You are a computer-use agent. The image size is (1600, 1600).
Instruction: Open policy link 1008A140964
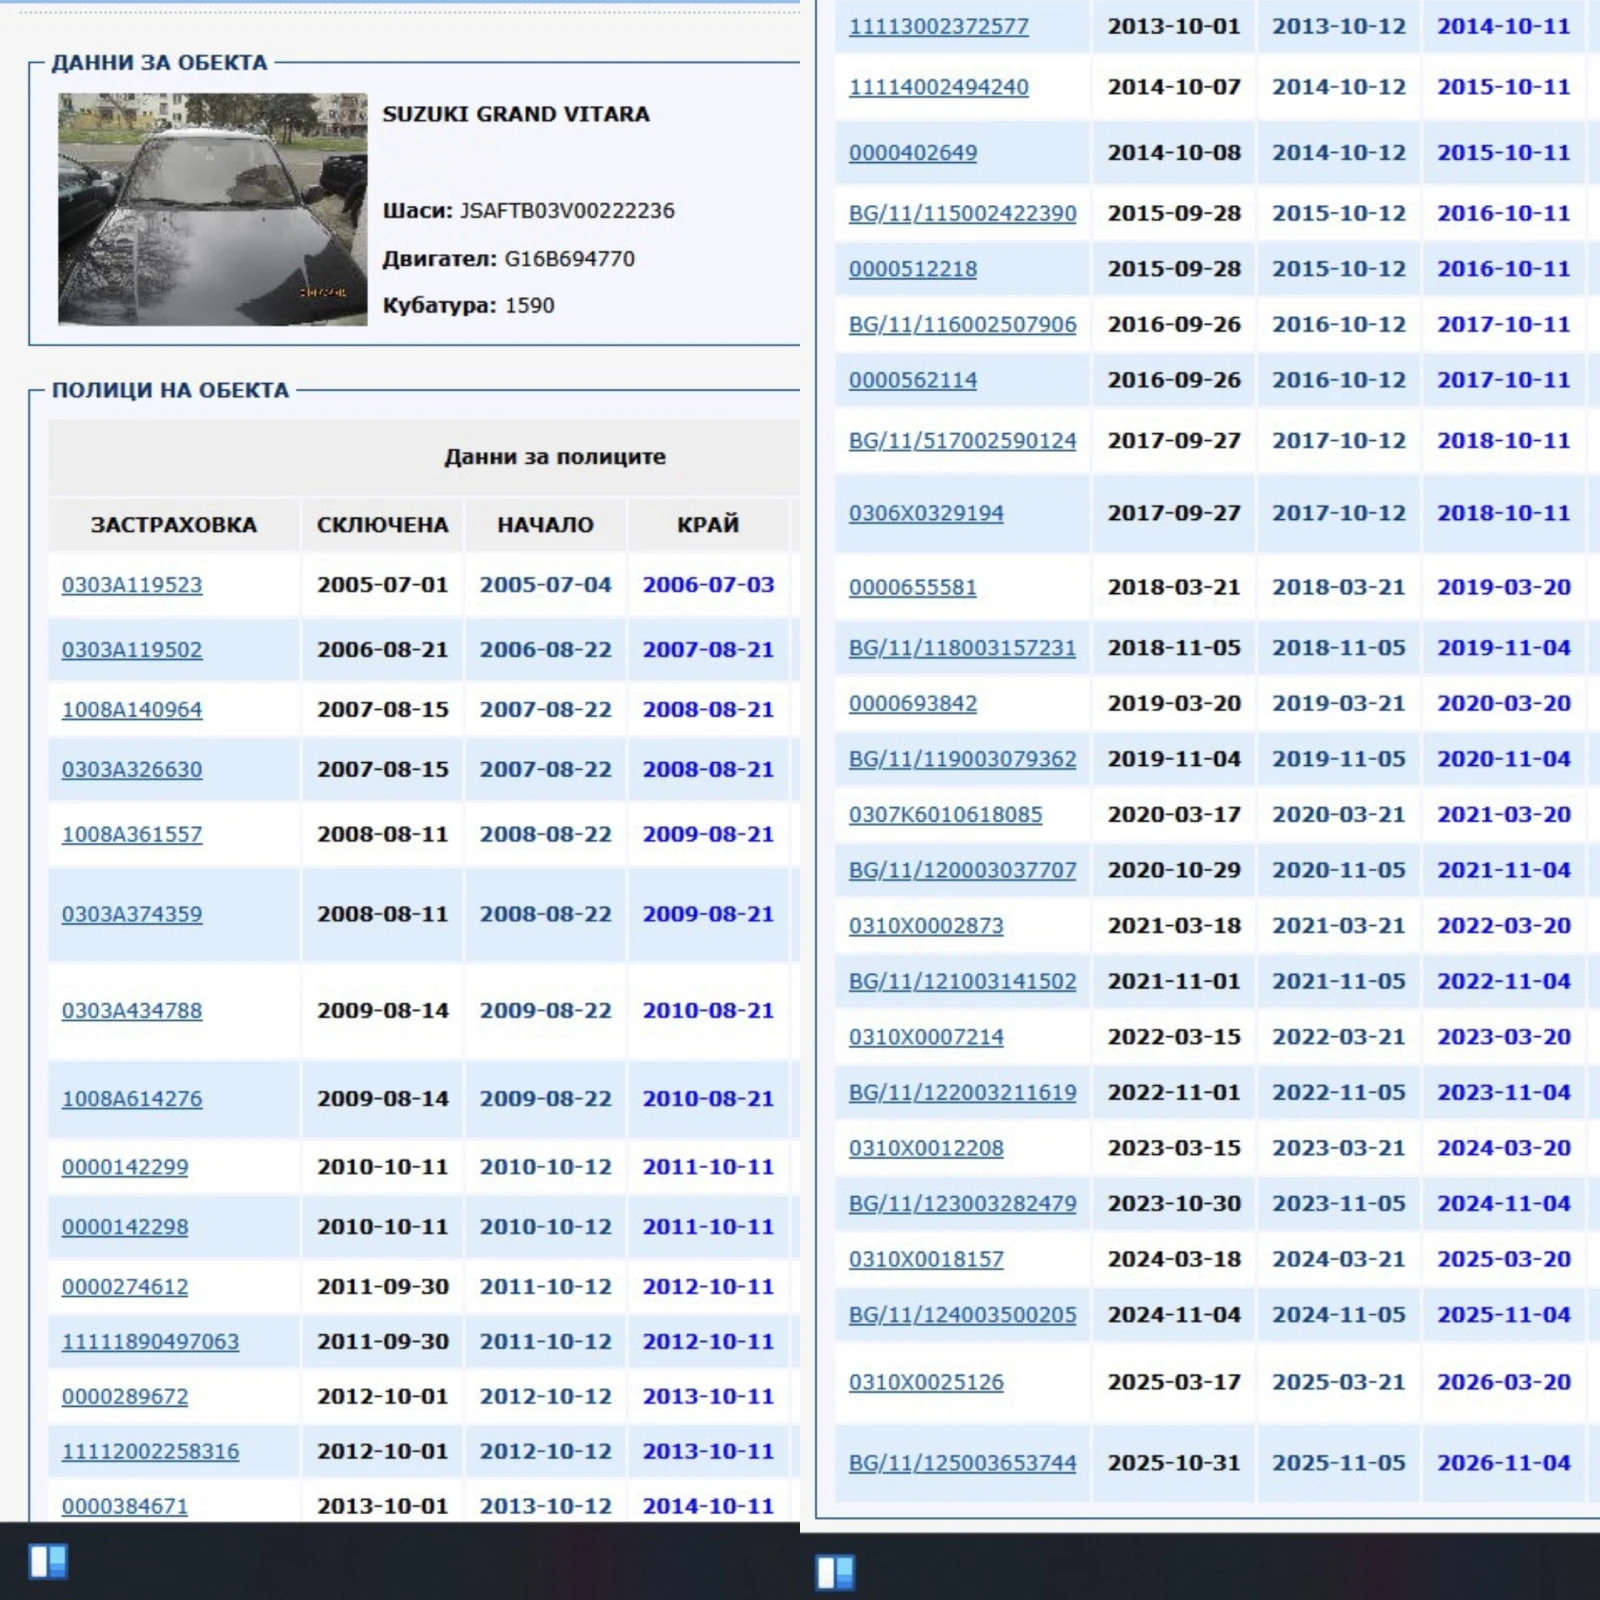coord(132,710)
